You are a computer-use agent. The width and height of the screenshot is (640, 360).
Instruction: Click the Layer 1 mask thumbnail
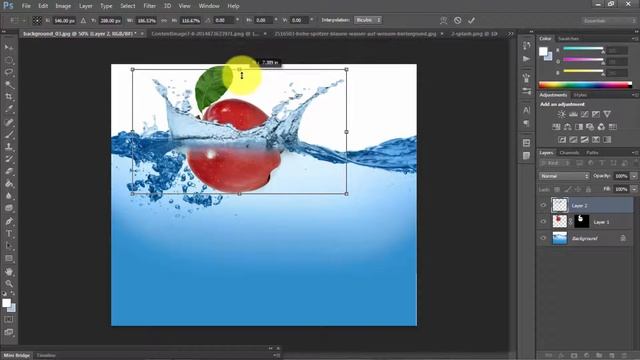click(582, 221)
